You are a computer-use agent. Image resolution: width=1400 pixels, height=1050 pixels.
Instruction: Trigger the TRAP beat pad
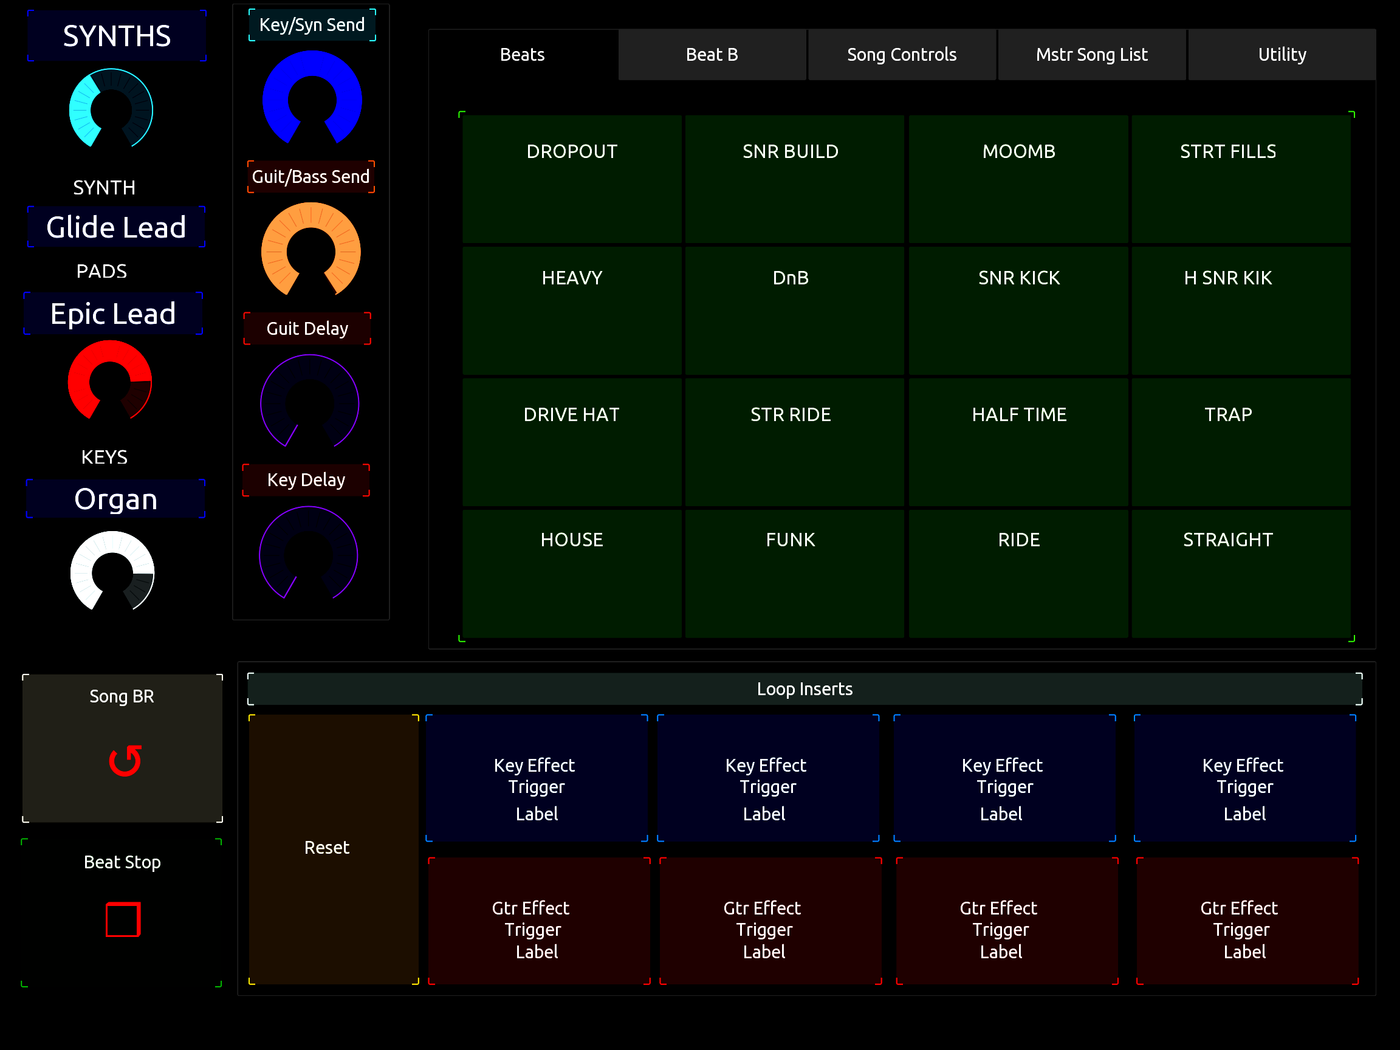(1241, 442)
